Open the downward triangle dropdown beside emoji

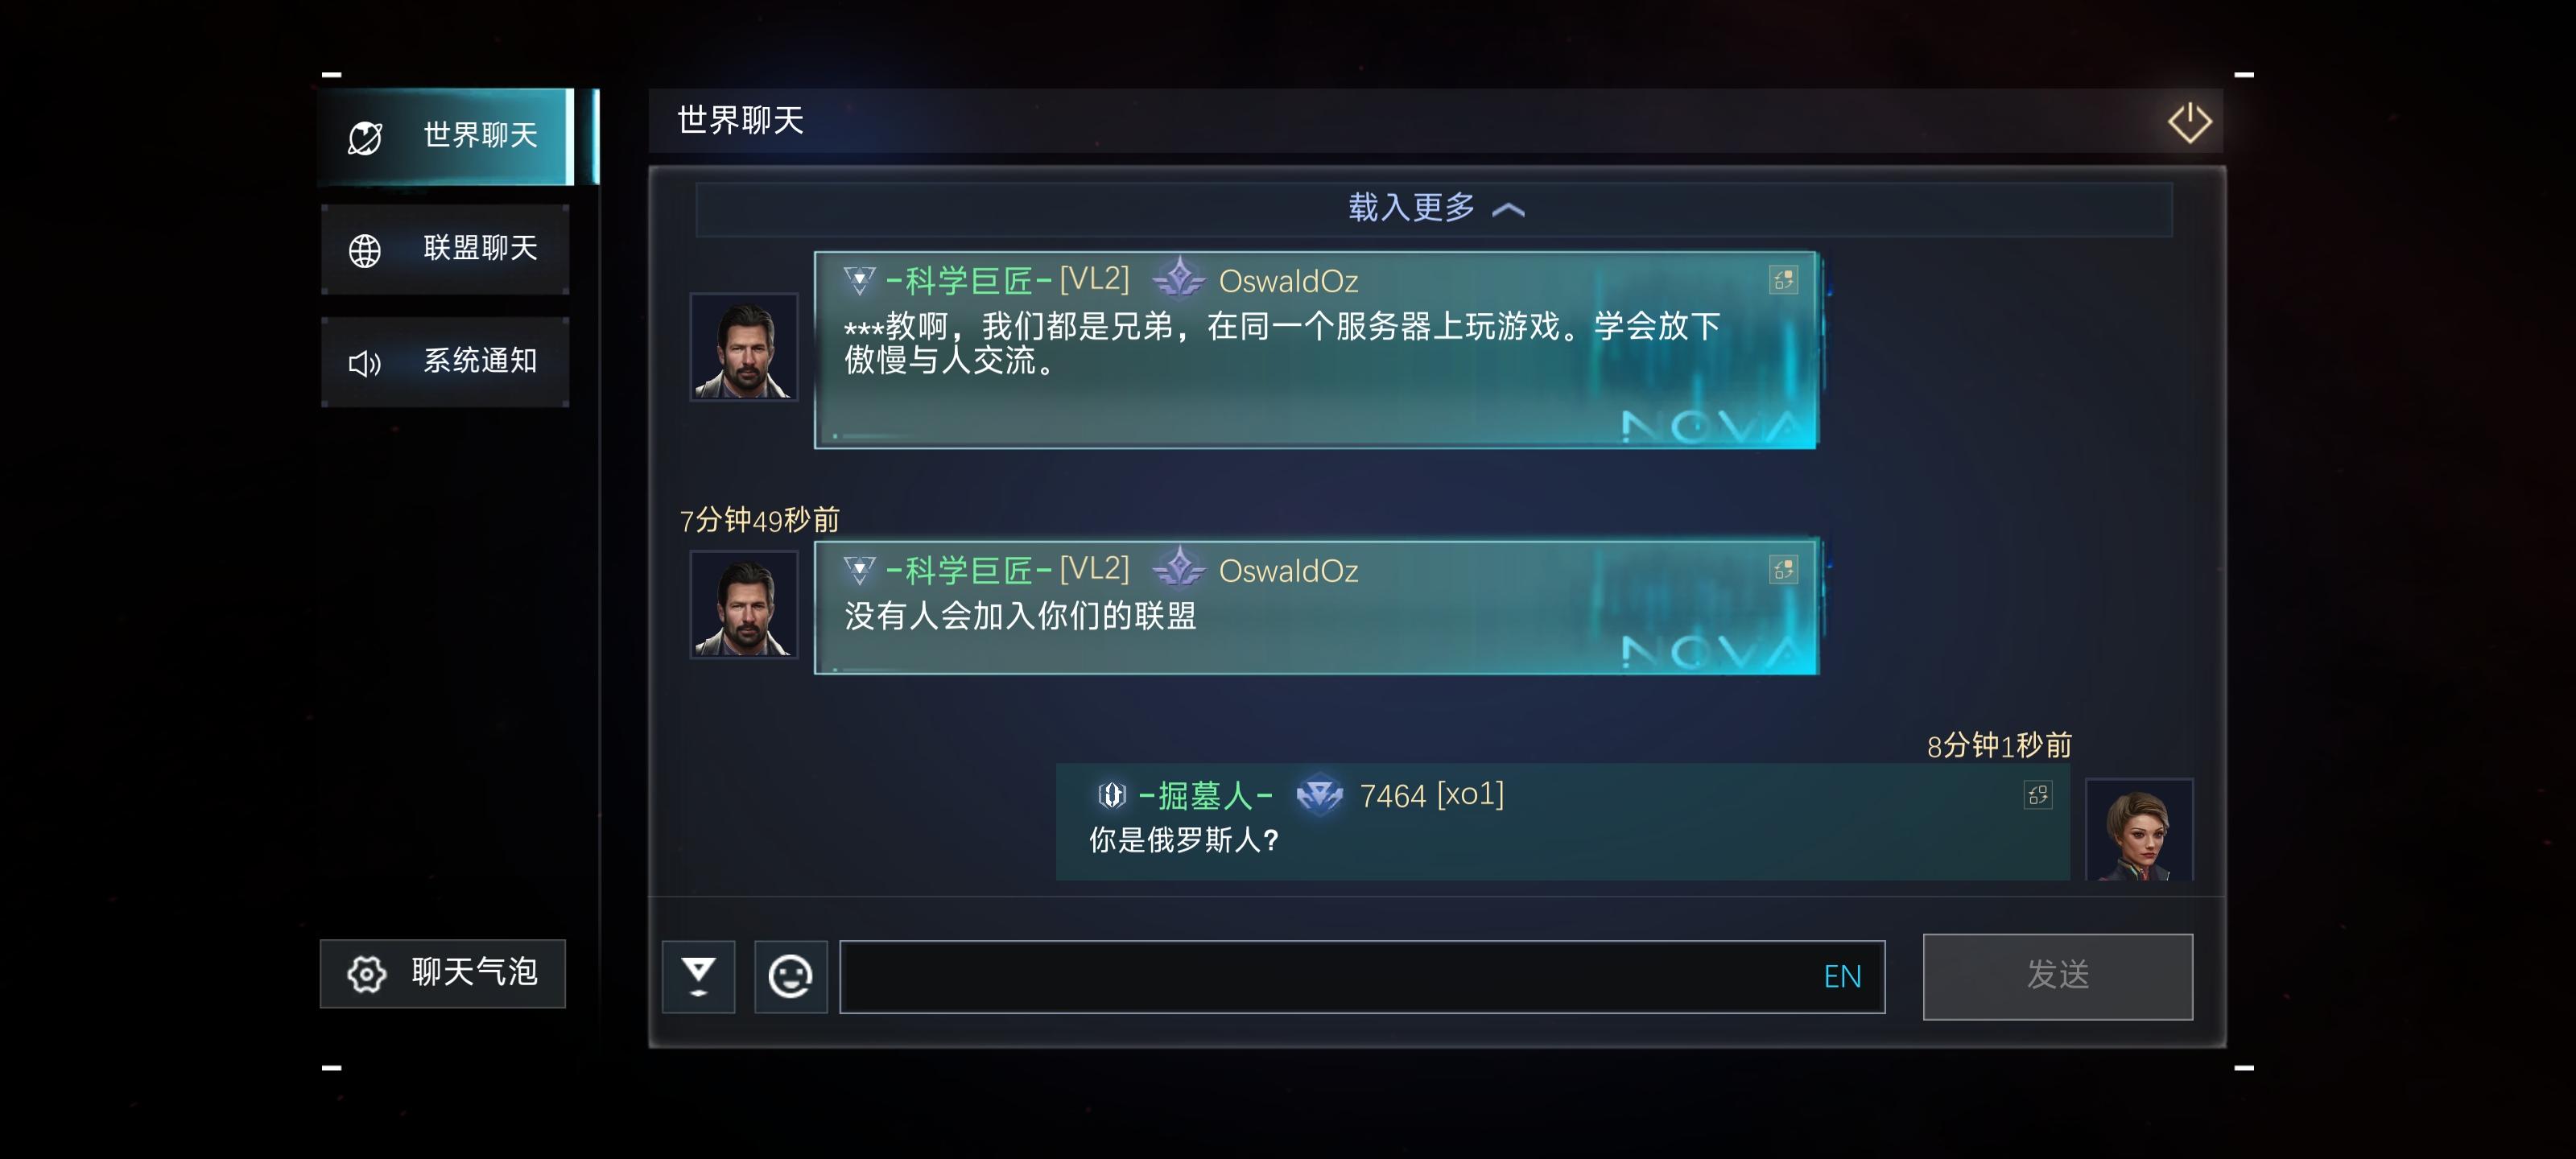tap(698, 976)
